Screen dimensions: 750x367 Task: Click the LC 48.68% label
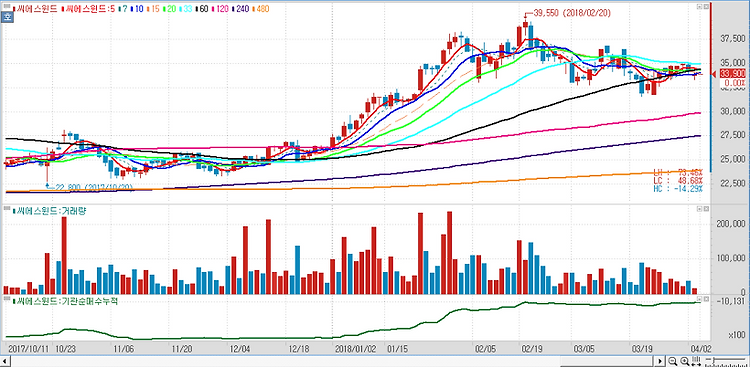[678, 180]
